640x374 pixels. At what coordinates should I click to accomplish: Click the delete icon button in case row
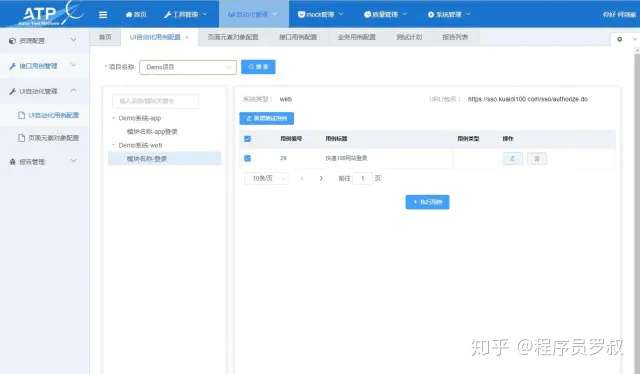tap(537, 158)
